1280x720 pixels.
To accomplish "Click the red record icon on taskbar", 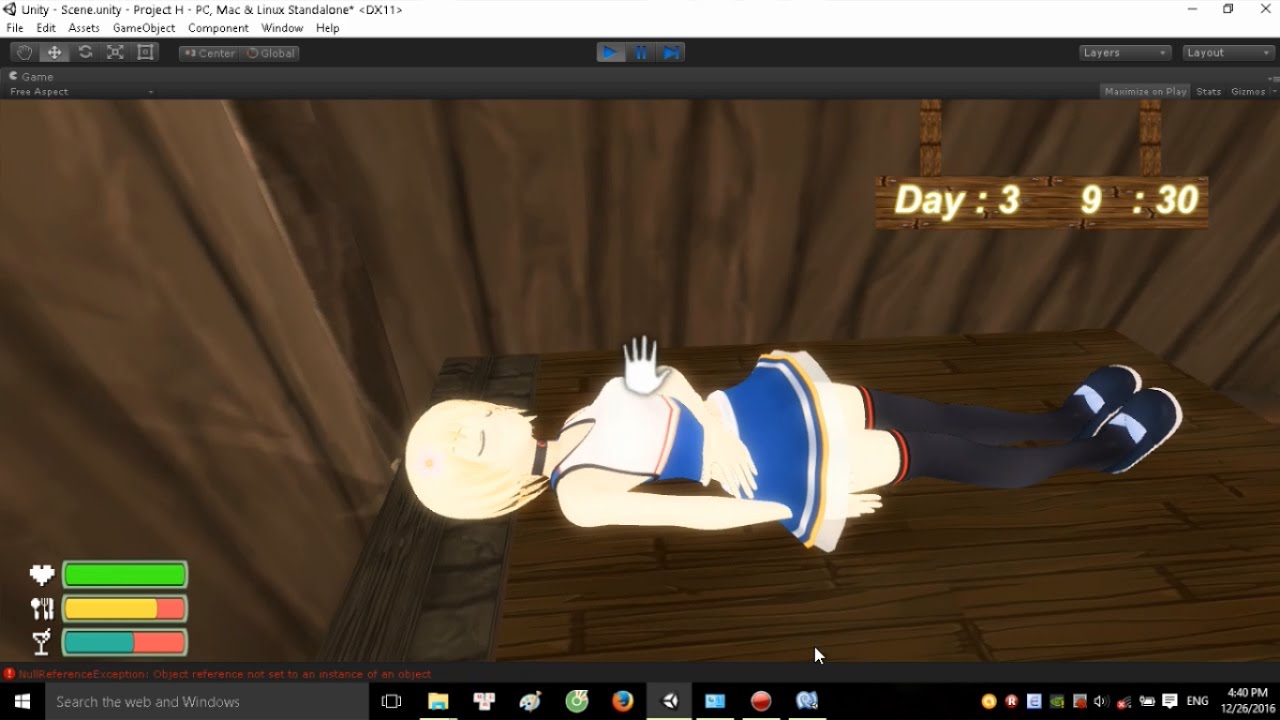I will [761, 702].
